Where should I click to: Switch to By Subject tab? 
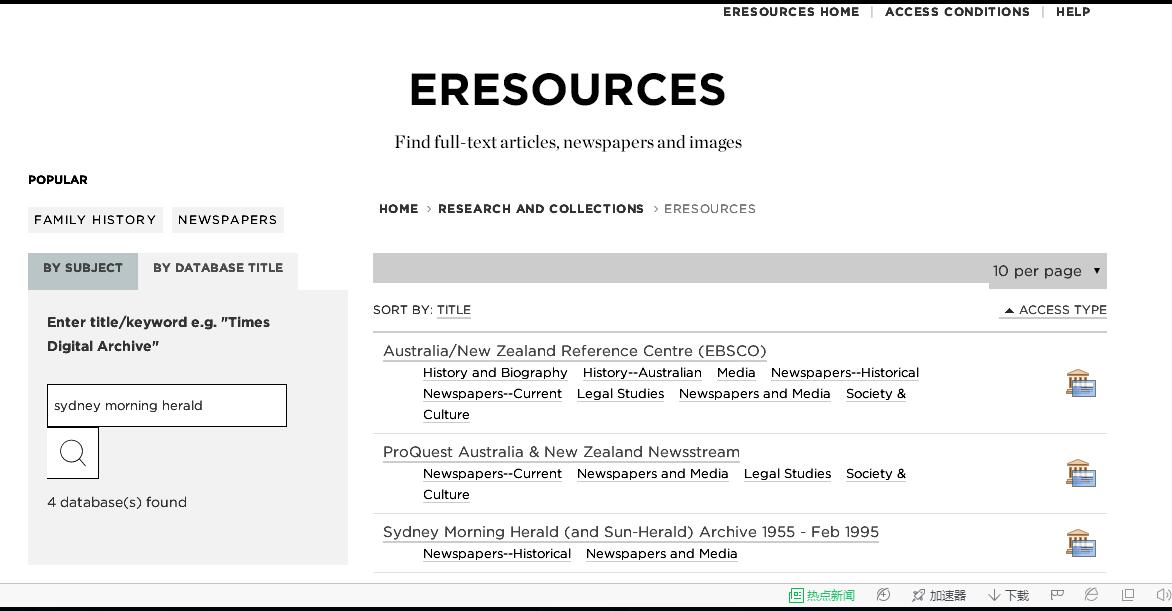point(83,271)
